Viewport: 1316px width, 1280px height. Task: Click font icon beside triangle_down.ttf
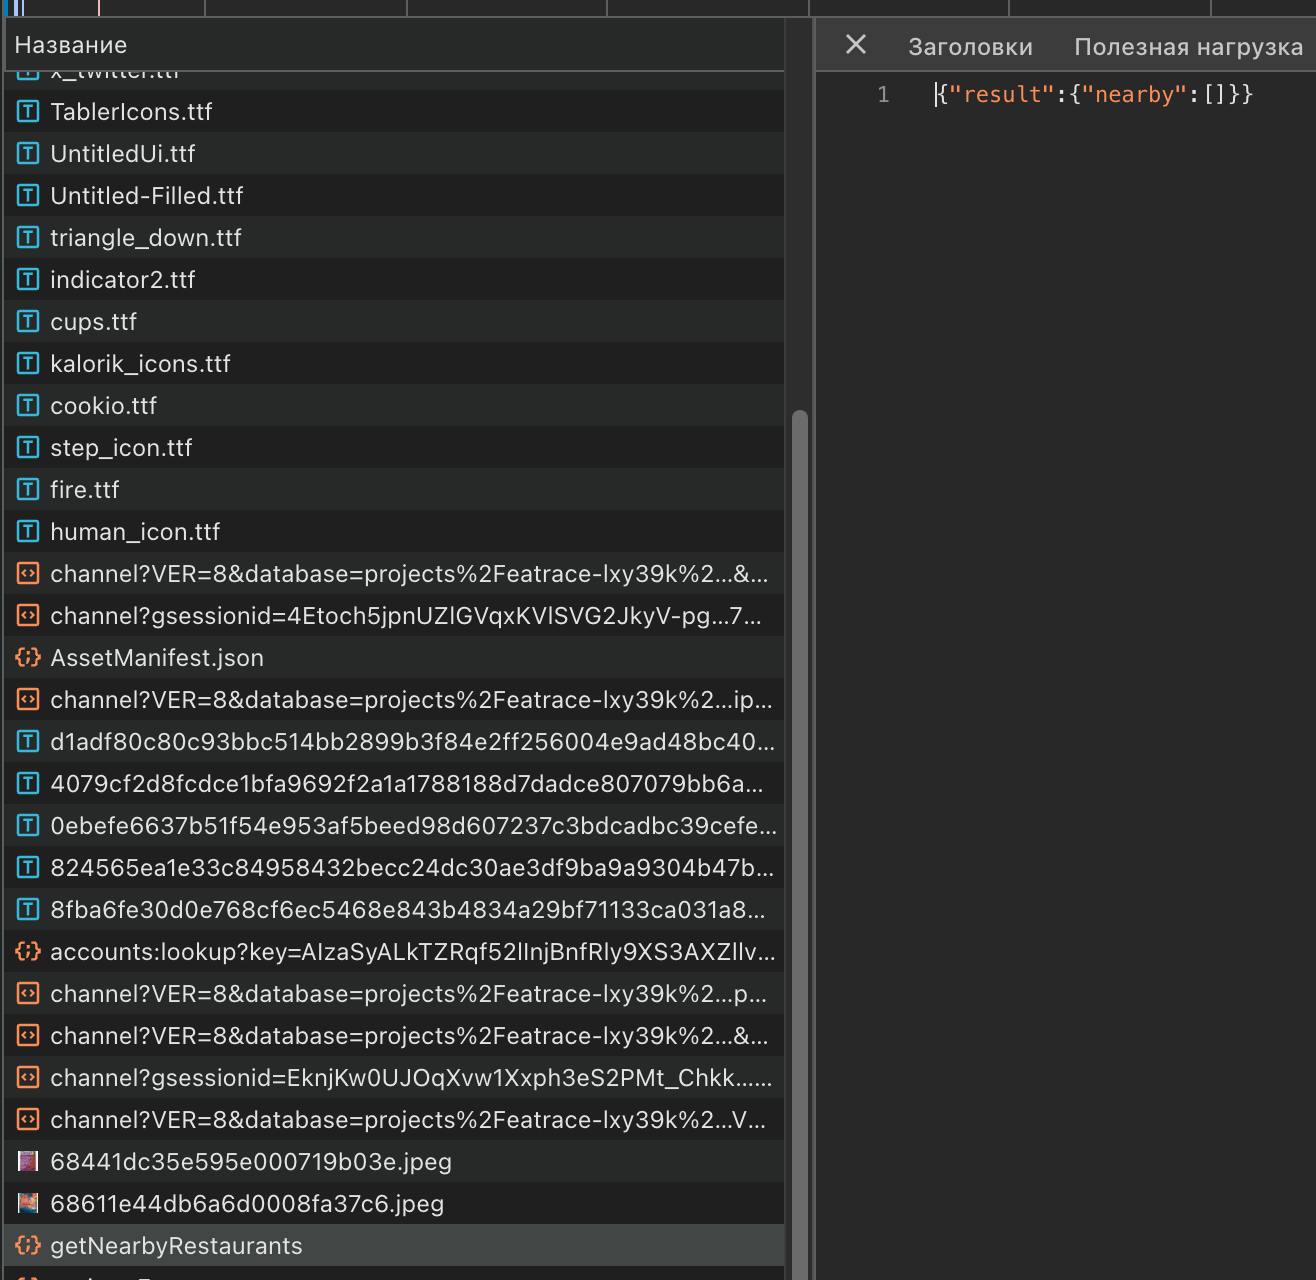(28, 238)
